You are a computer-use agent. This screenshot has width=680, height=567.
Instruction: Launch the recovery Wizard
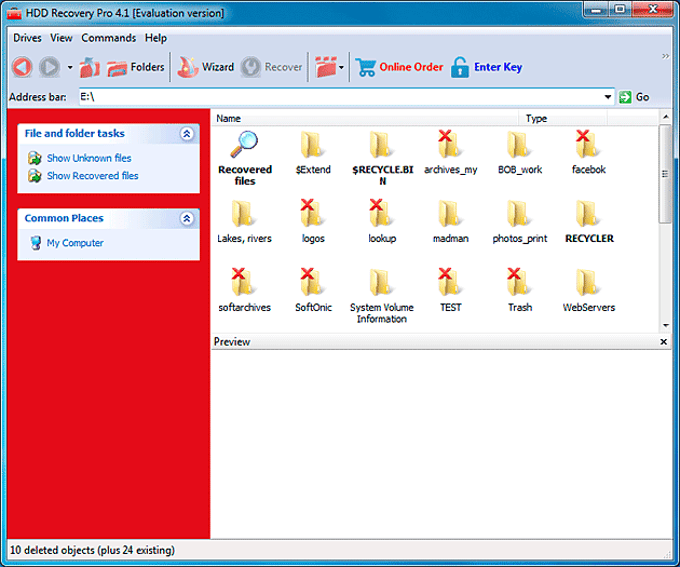click(x=206, y=67)
